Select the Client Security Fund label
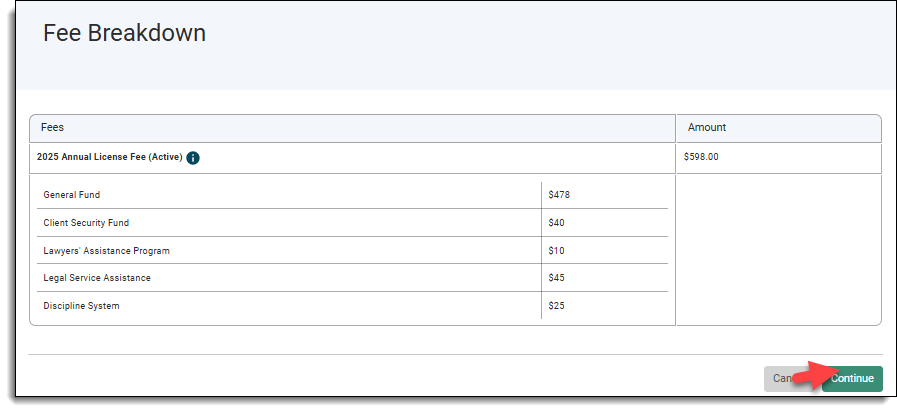The width and height of the screenshot is (897, 412). tap(86, 223)
